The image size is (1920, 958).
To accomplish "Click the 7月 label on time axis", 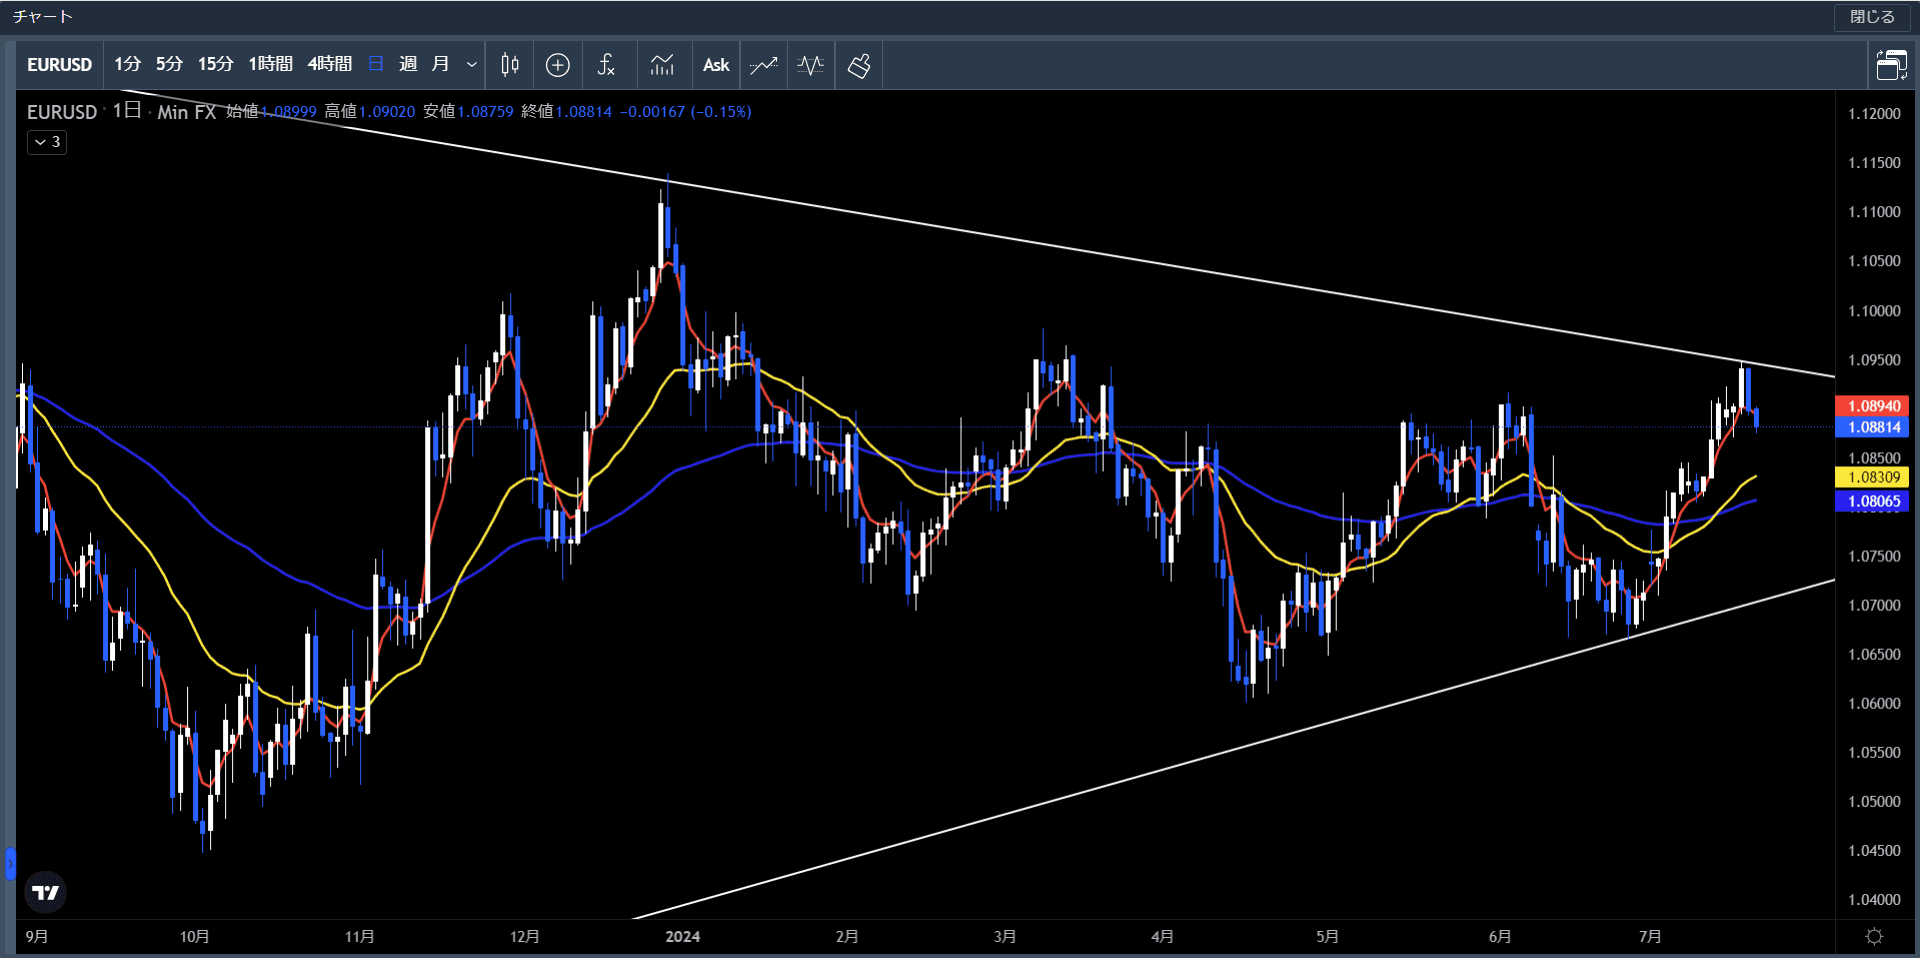I will 1650,936.
